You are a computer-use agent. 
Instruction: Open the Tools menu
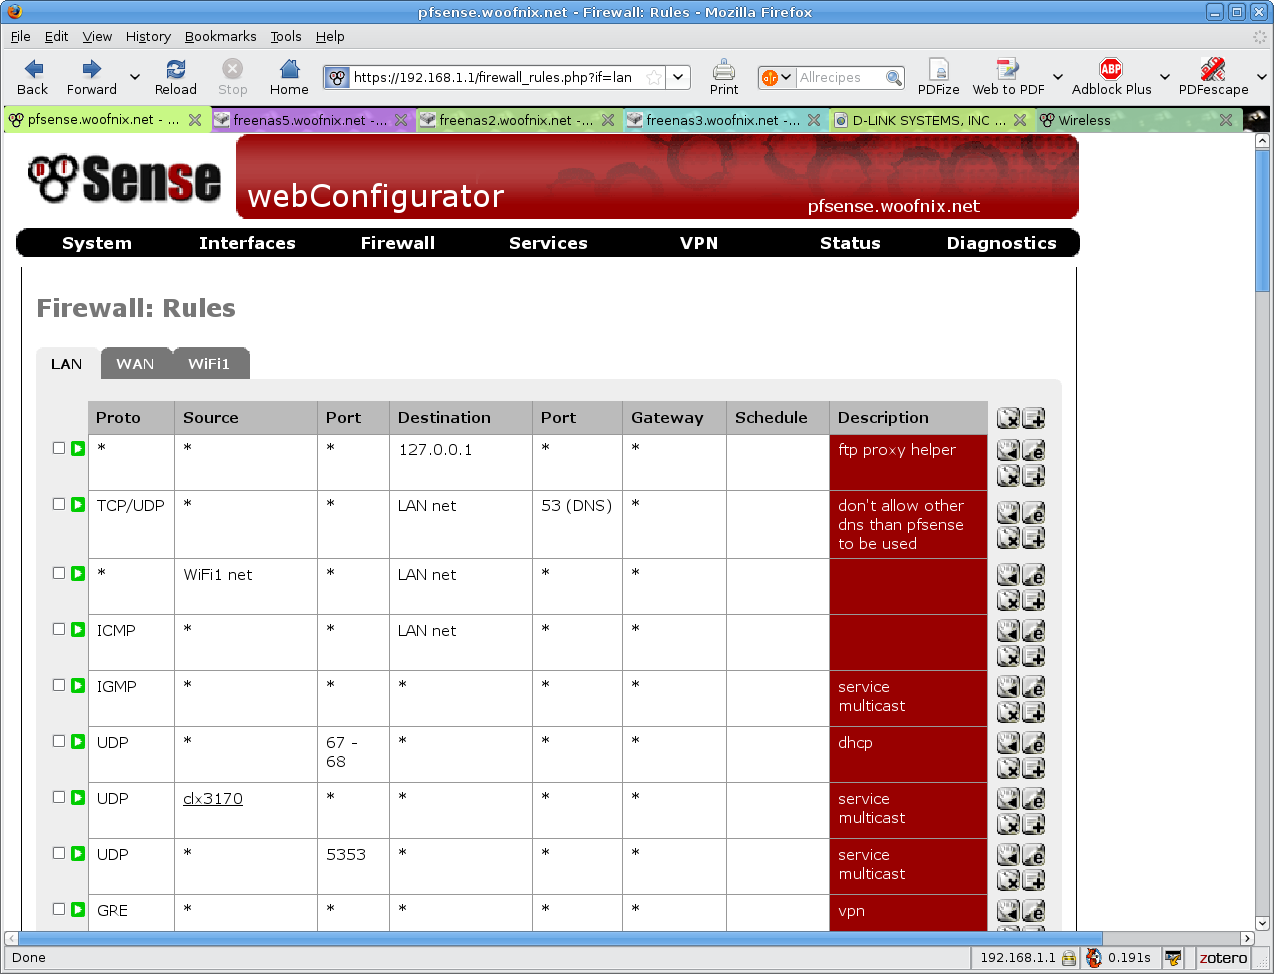(x=286, y=36)
